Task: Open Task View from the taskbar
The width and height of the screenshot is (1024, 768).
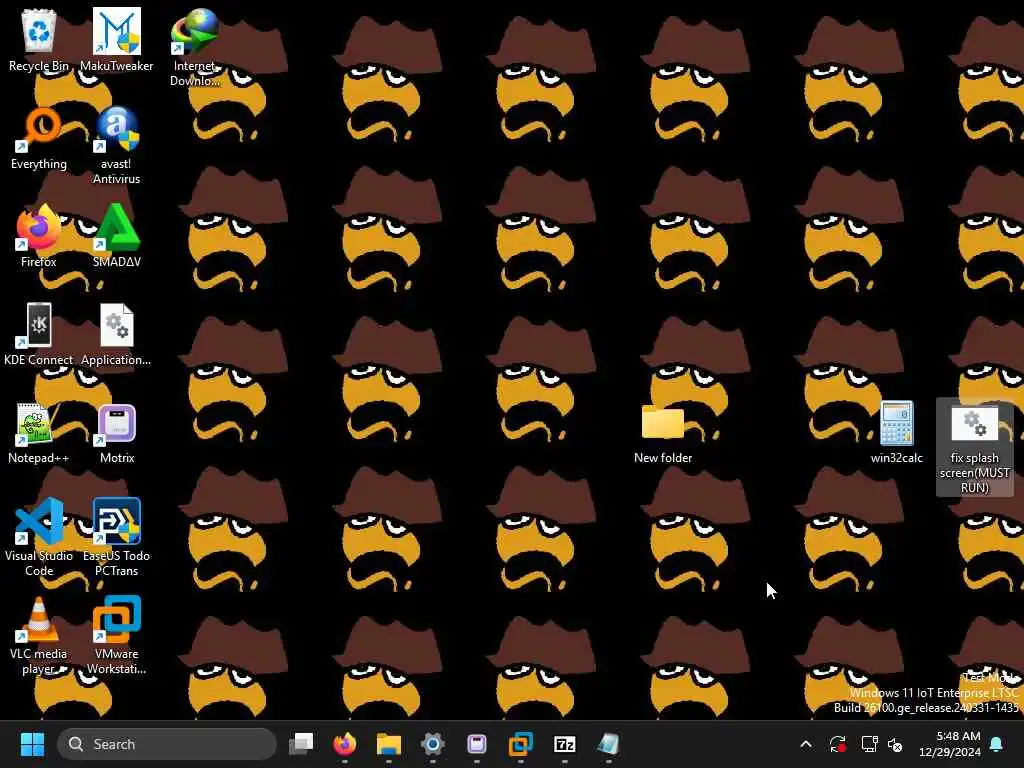Action: [301, 744]
